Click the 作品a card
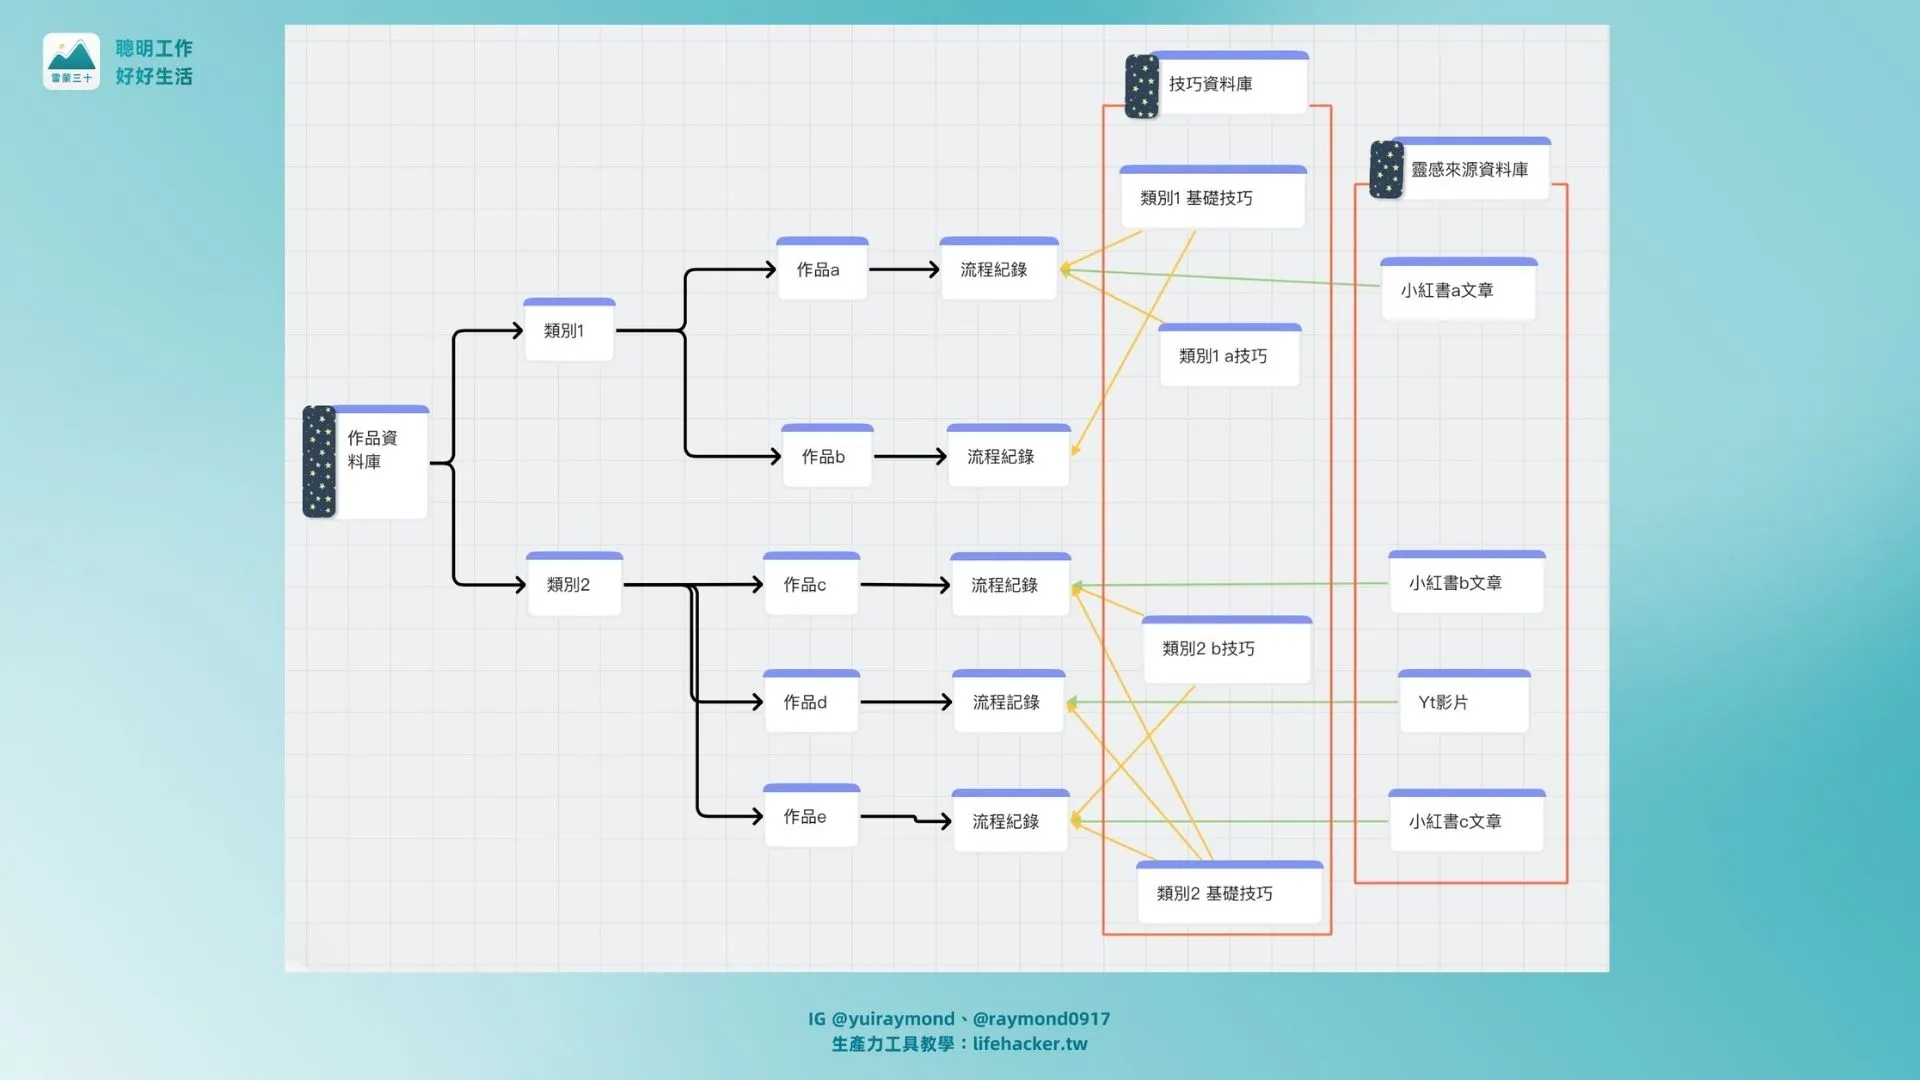This screenshot has height=1080, width=1920. 821,270
